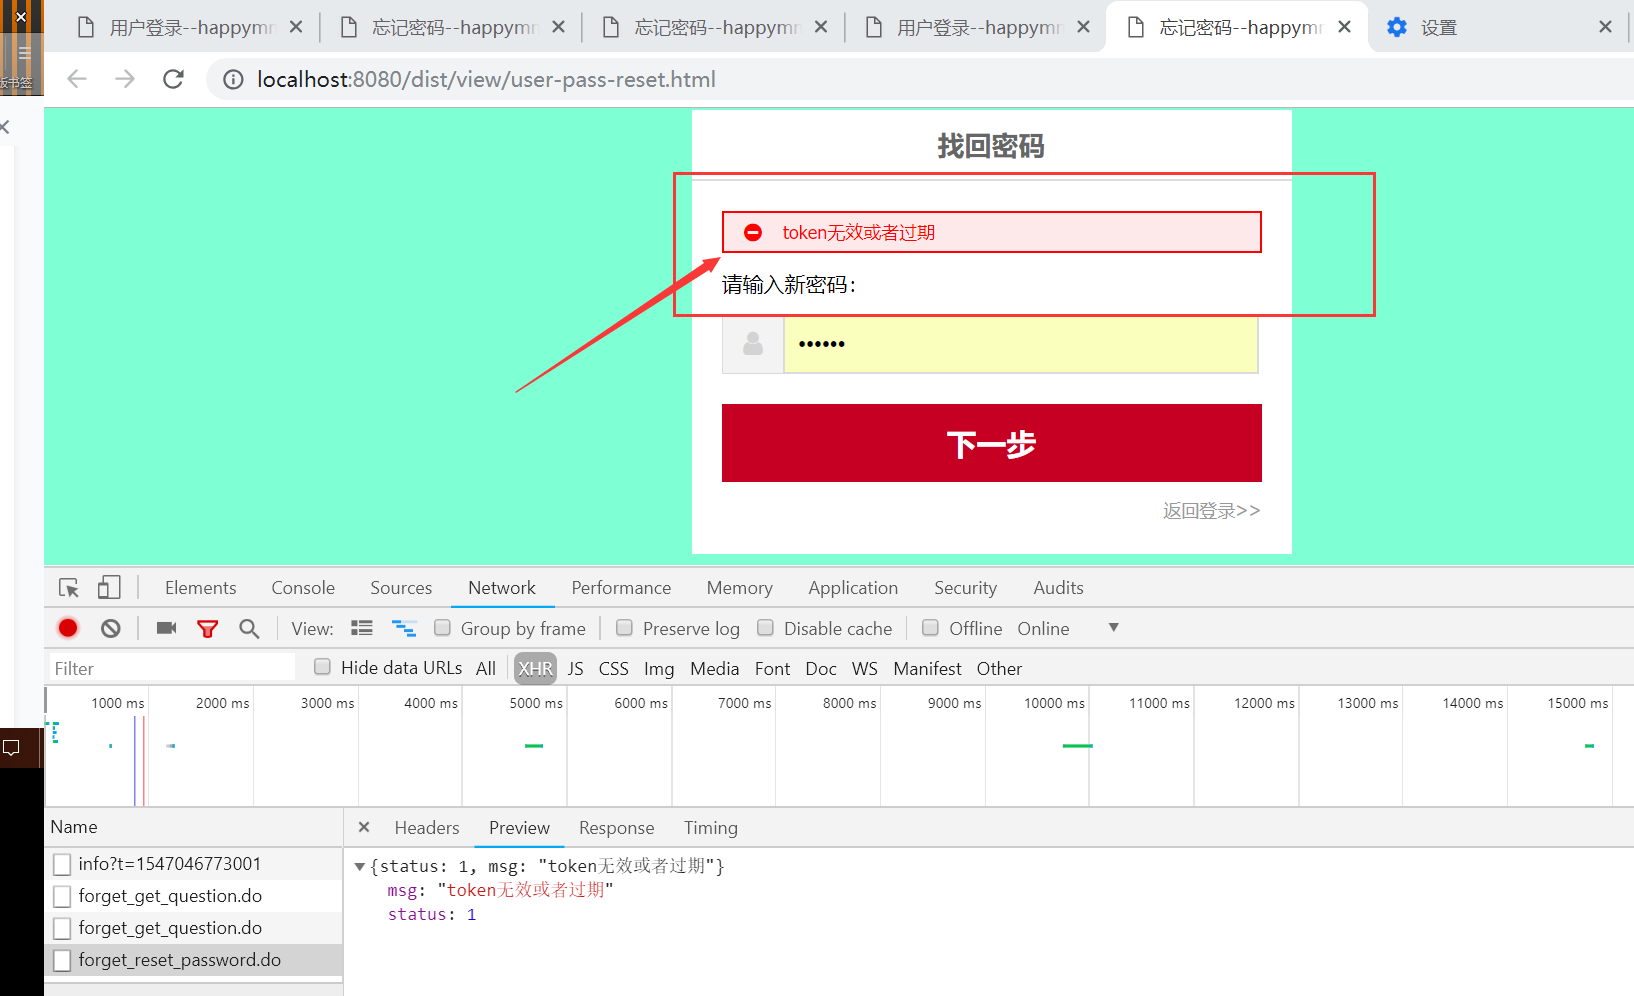Filter requests by Font type
1634x996 pixels.
point(772,669)
